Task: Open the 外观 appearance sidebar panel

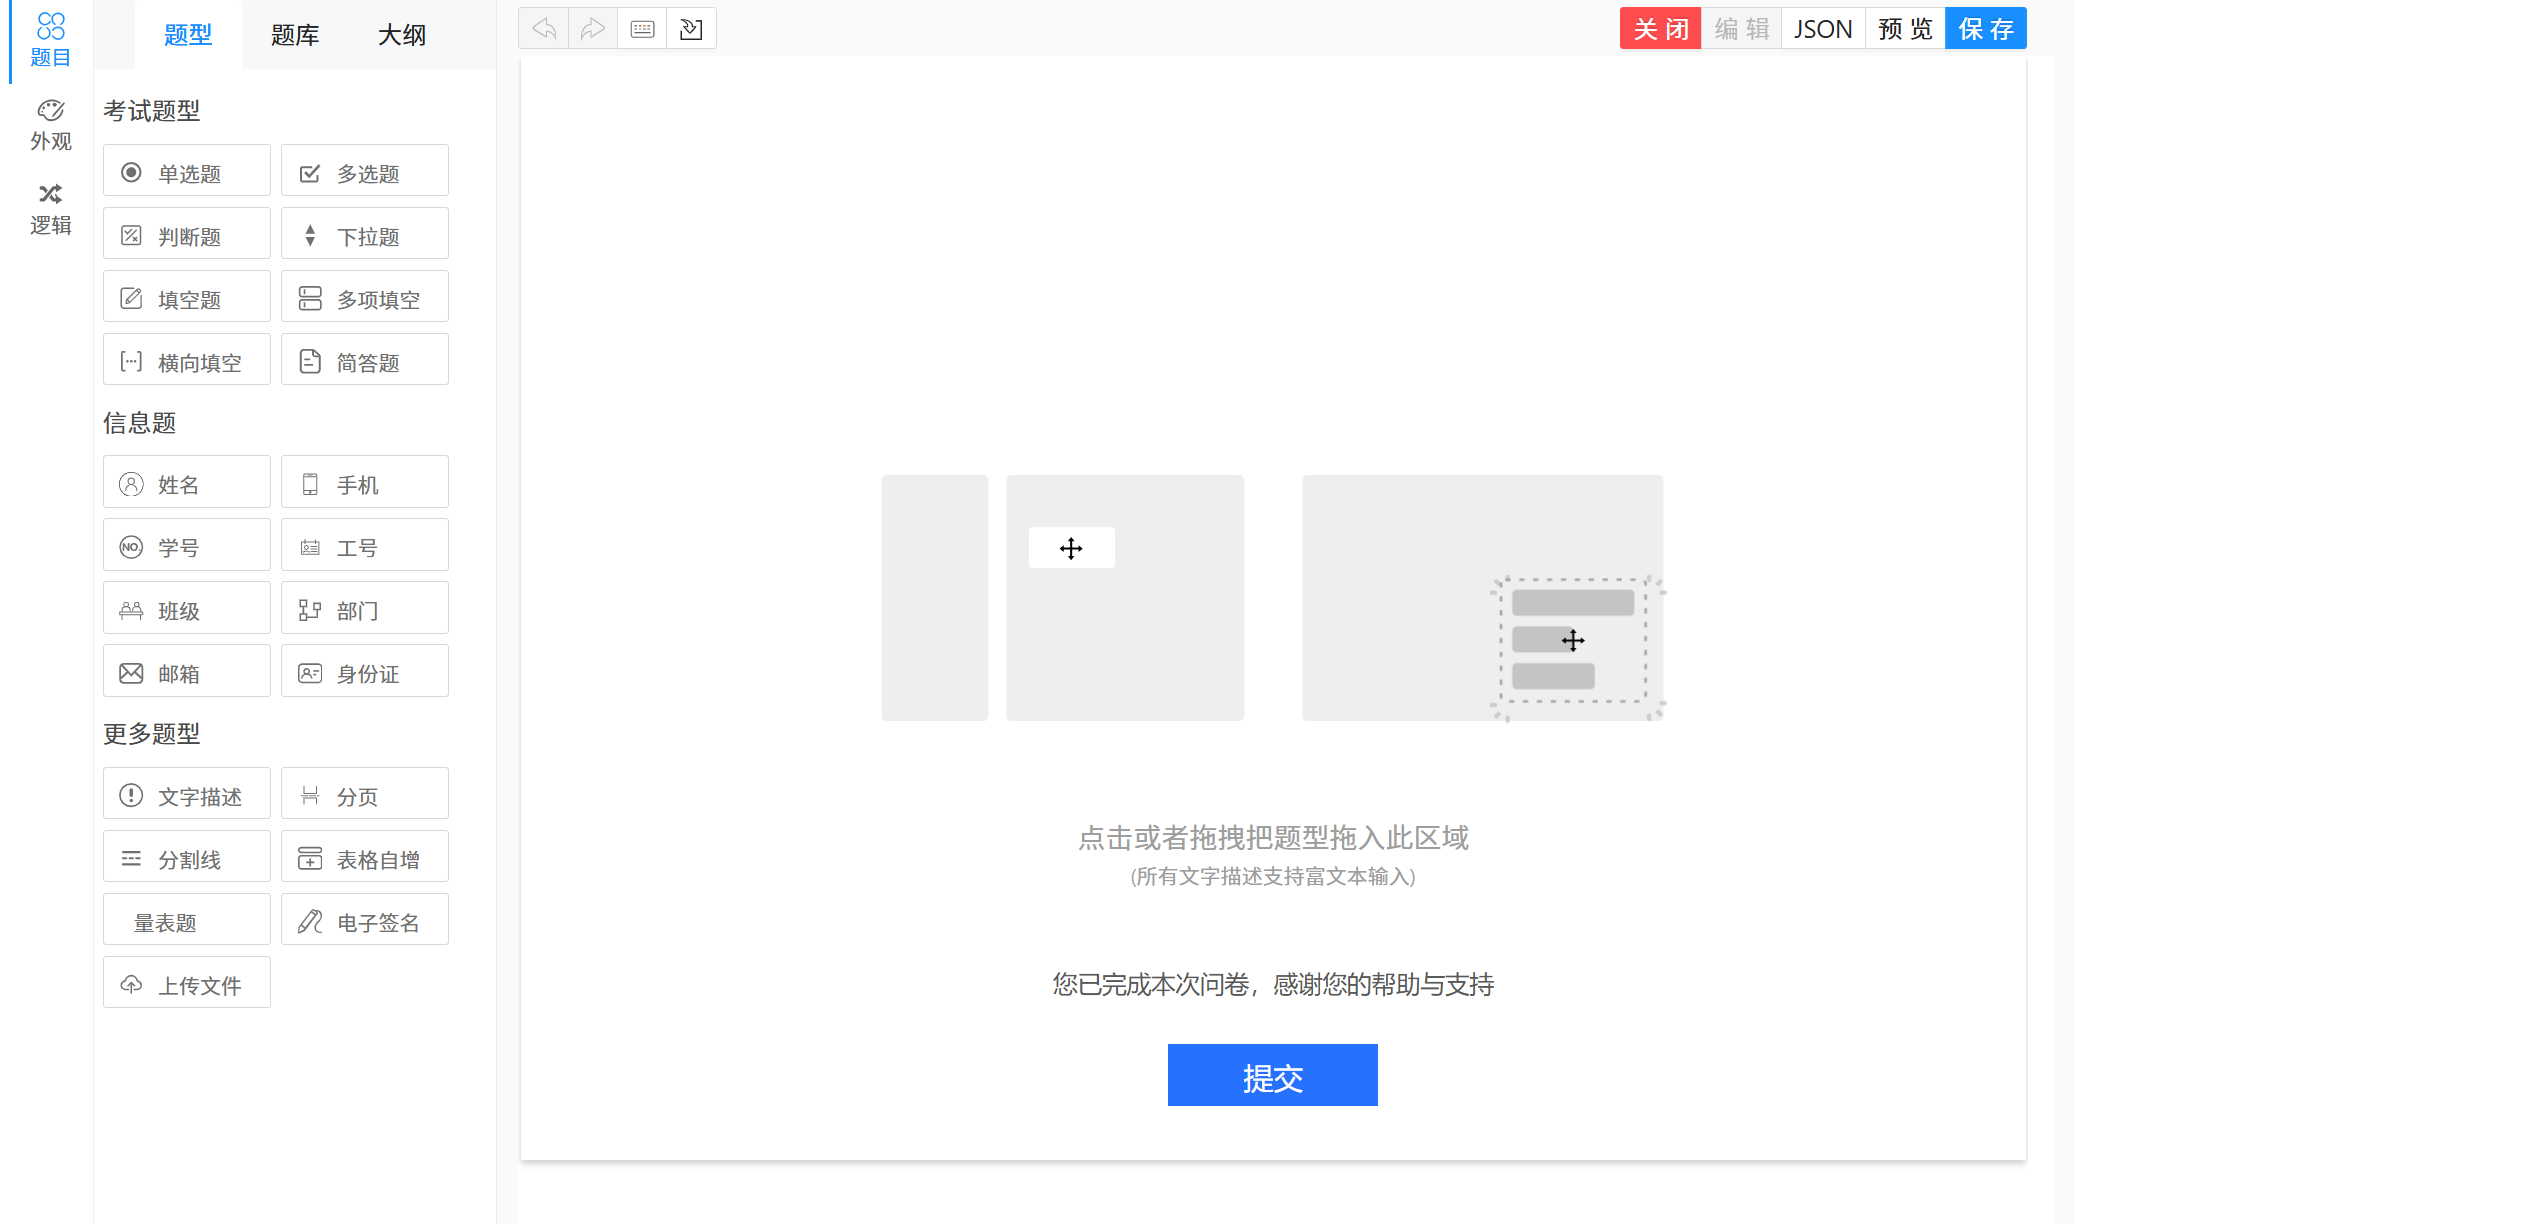Action: point(50,125)
